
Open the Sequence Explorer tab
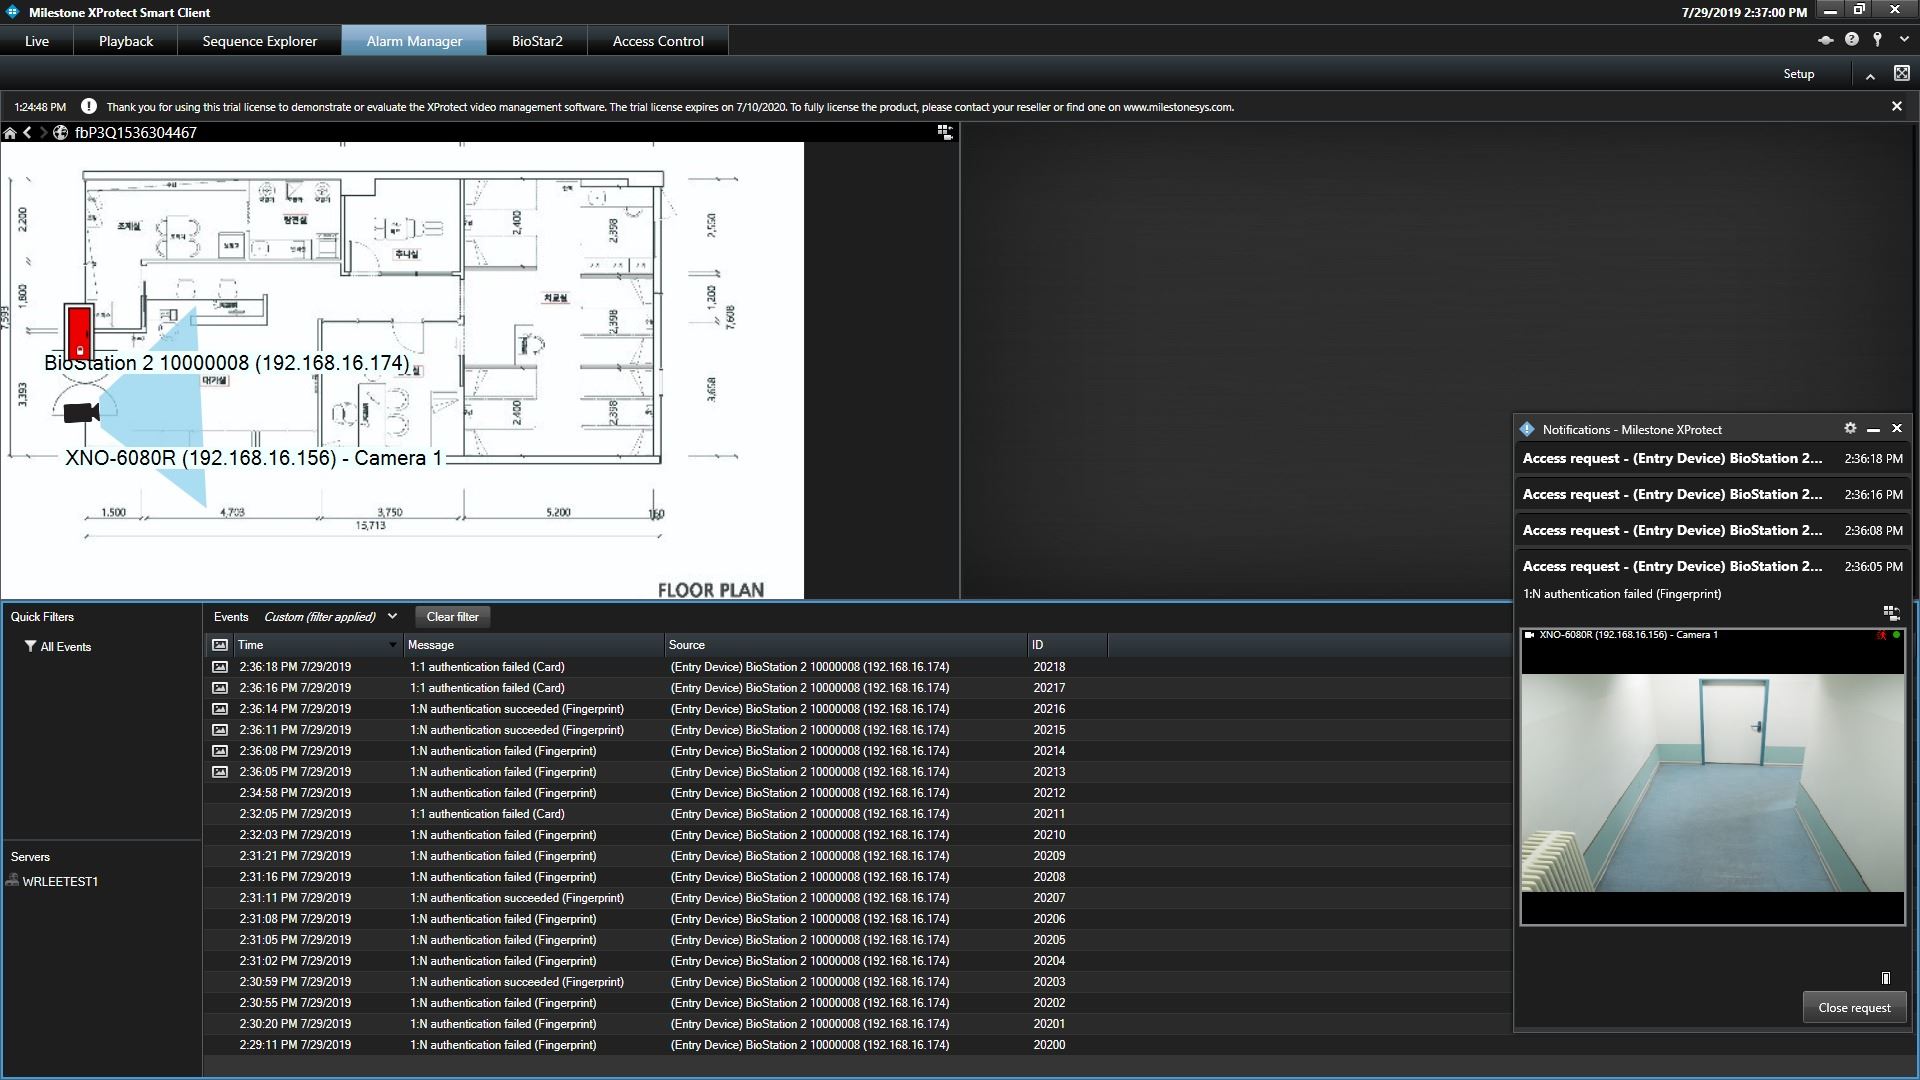(x=260, y=41)
